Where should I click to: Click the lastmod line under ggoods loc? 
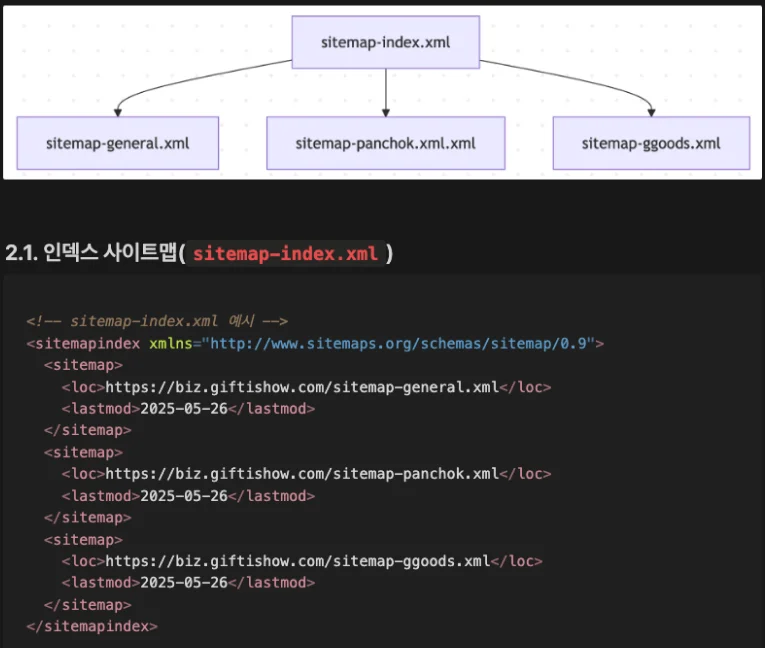(x=188, y=583)
